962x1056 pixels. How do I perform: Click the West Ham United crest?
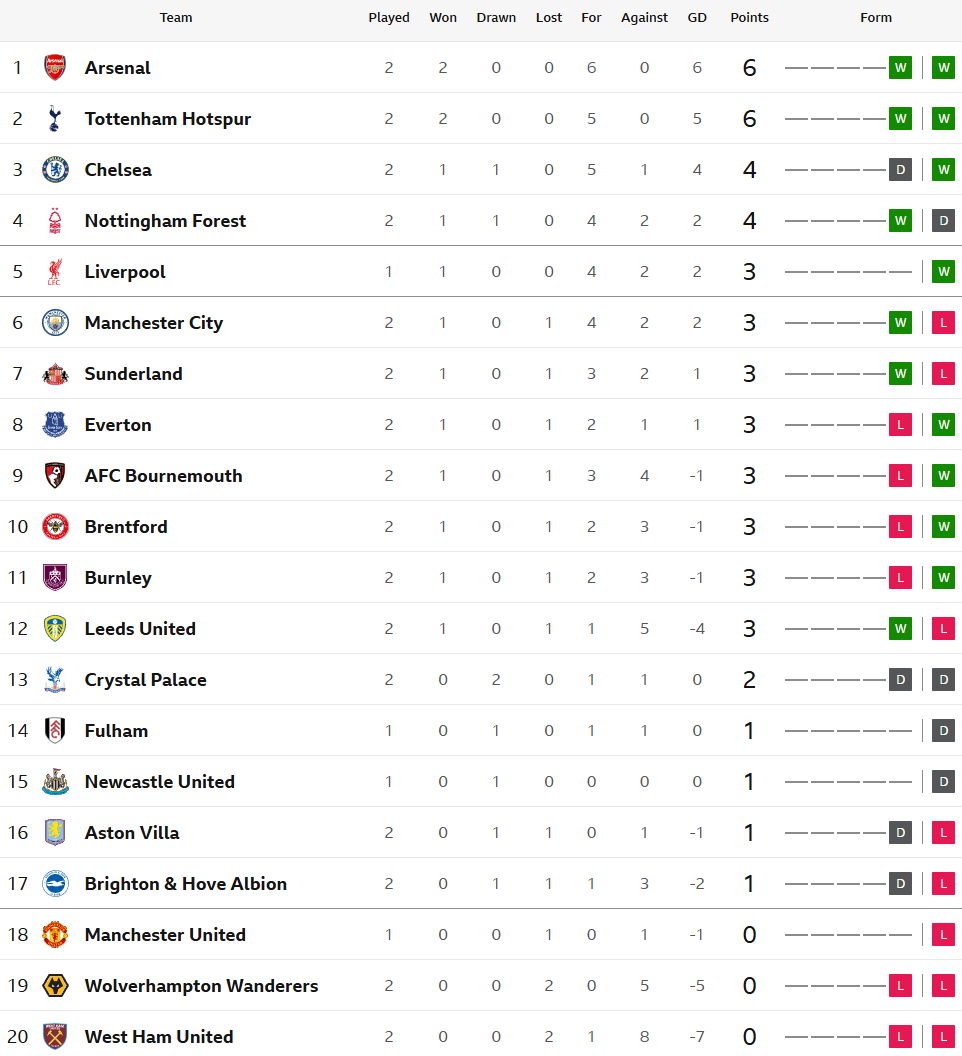55,1036
